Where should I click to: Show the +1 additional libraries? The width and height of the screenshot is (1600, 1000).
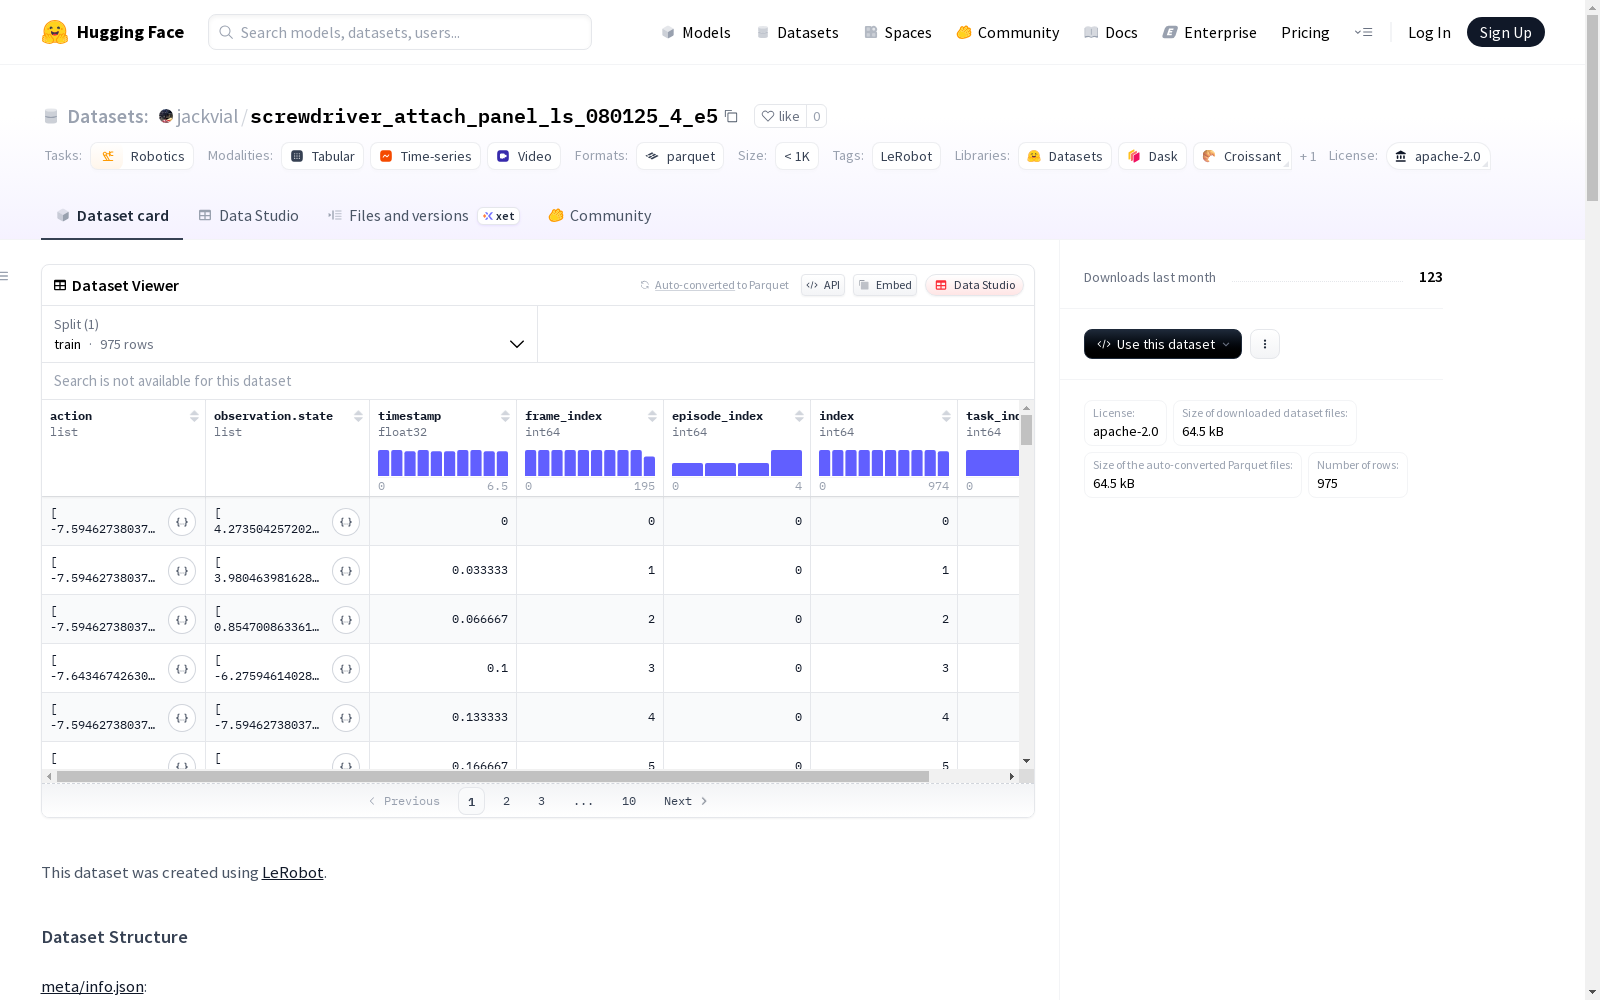[x=1308, y=156]
